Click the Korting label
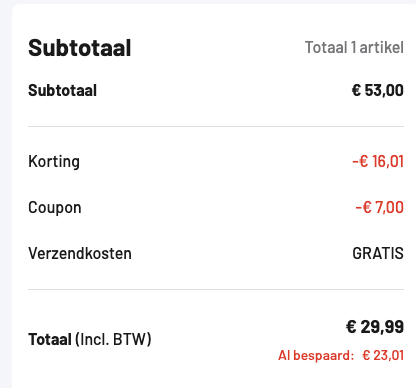Image resolution: width=416 pixels, height=388 pixels. point(54,162)
